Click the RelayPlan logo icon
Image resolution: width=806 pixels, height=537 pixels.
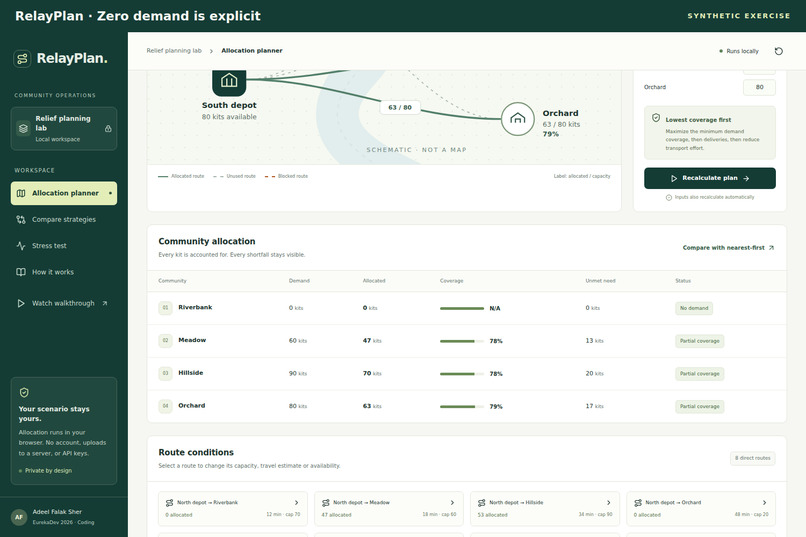(x=22, y=59)
